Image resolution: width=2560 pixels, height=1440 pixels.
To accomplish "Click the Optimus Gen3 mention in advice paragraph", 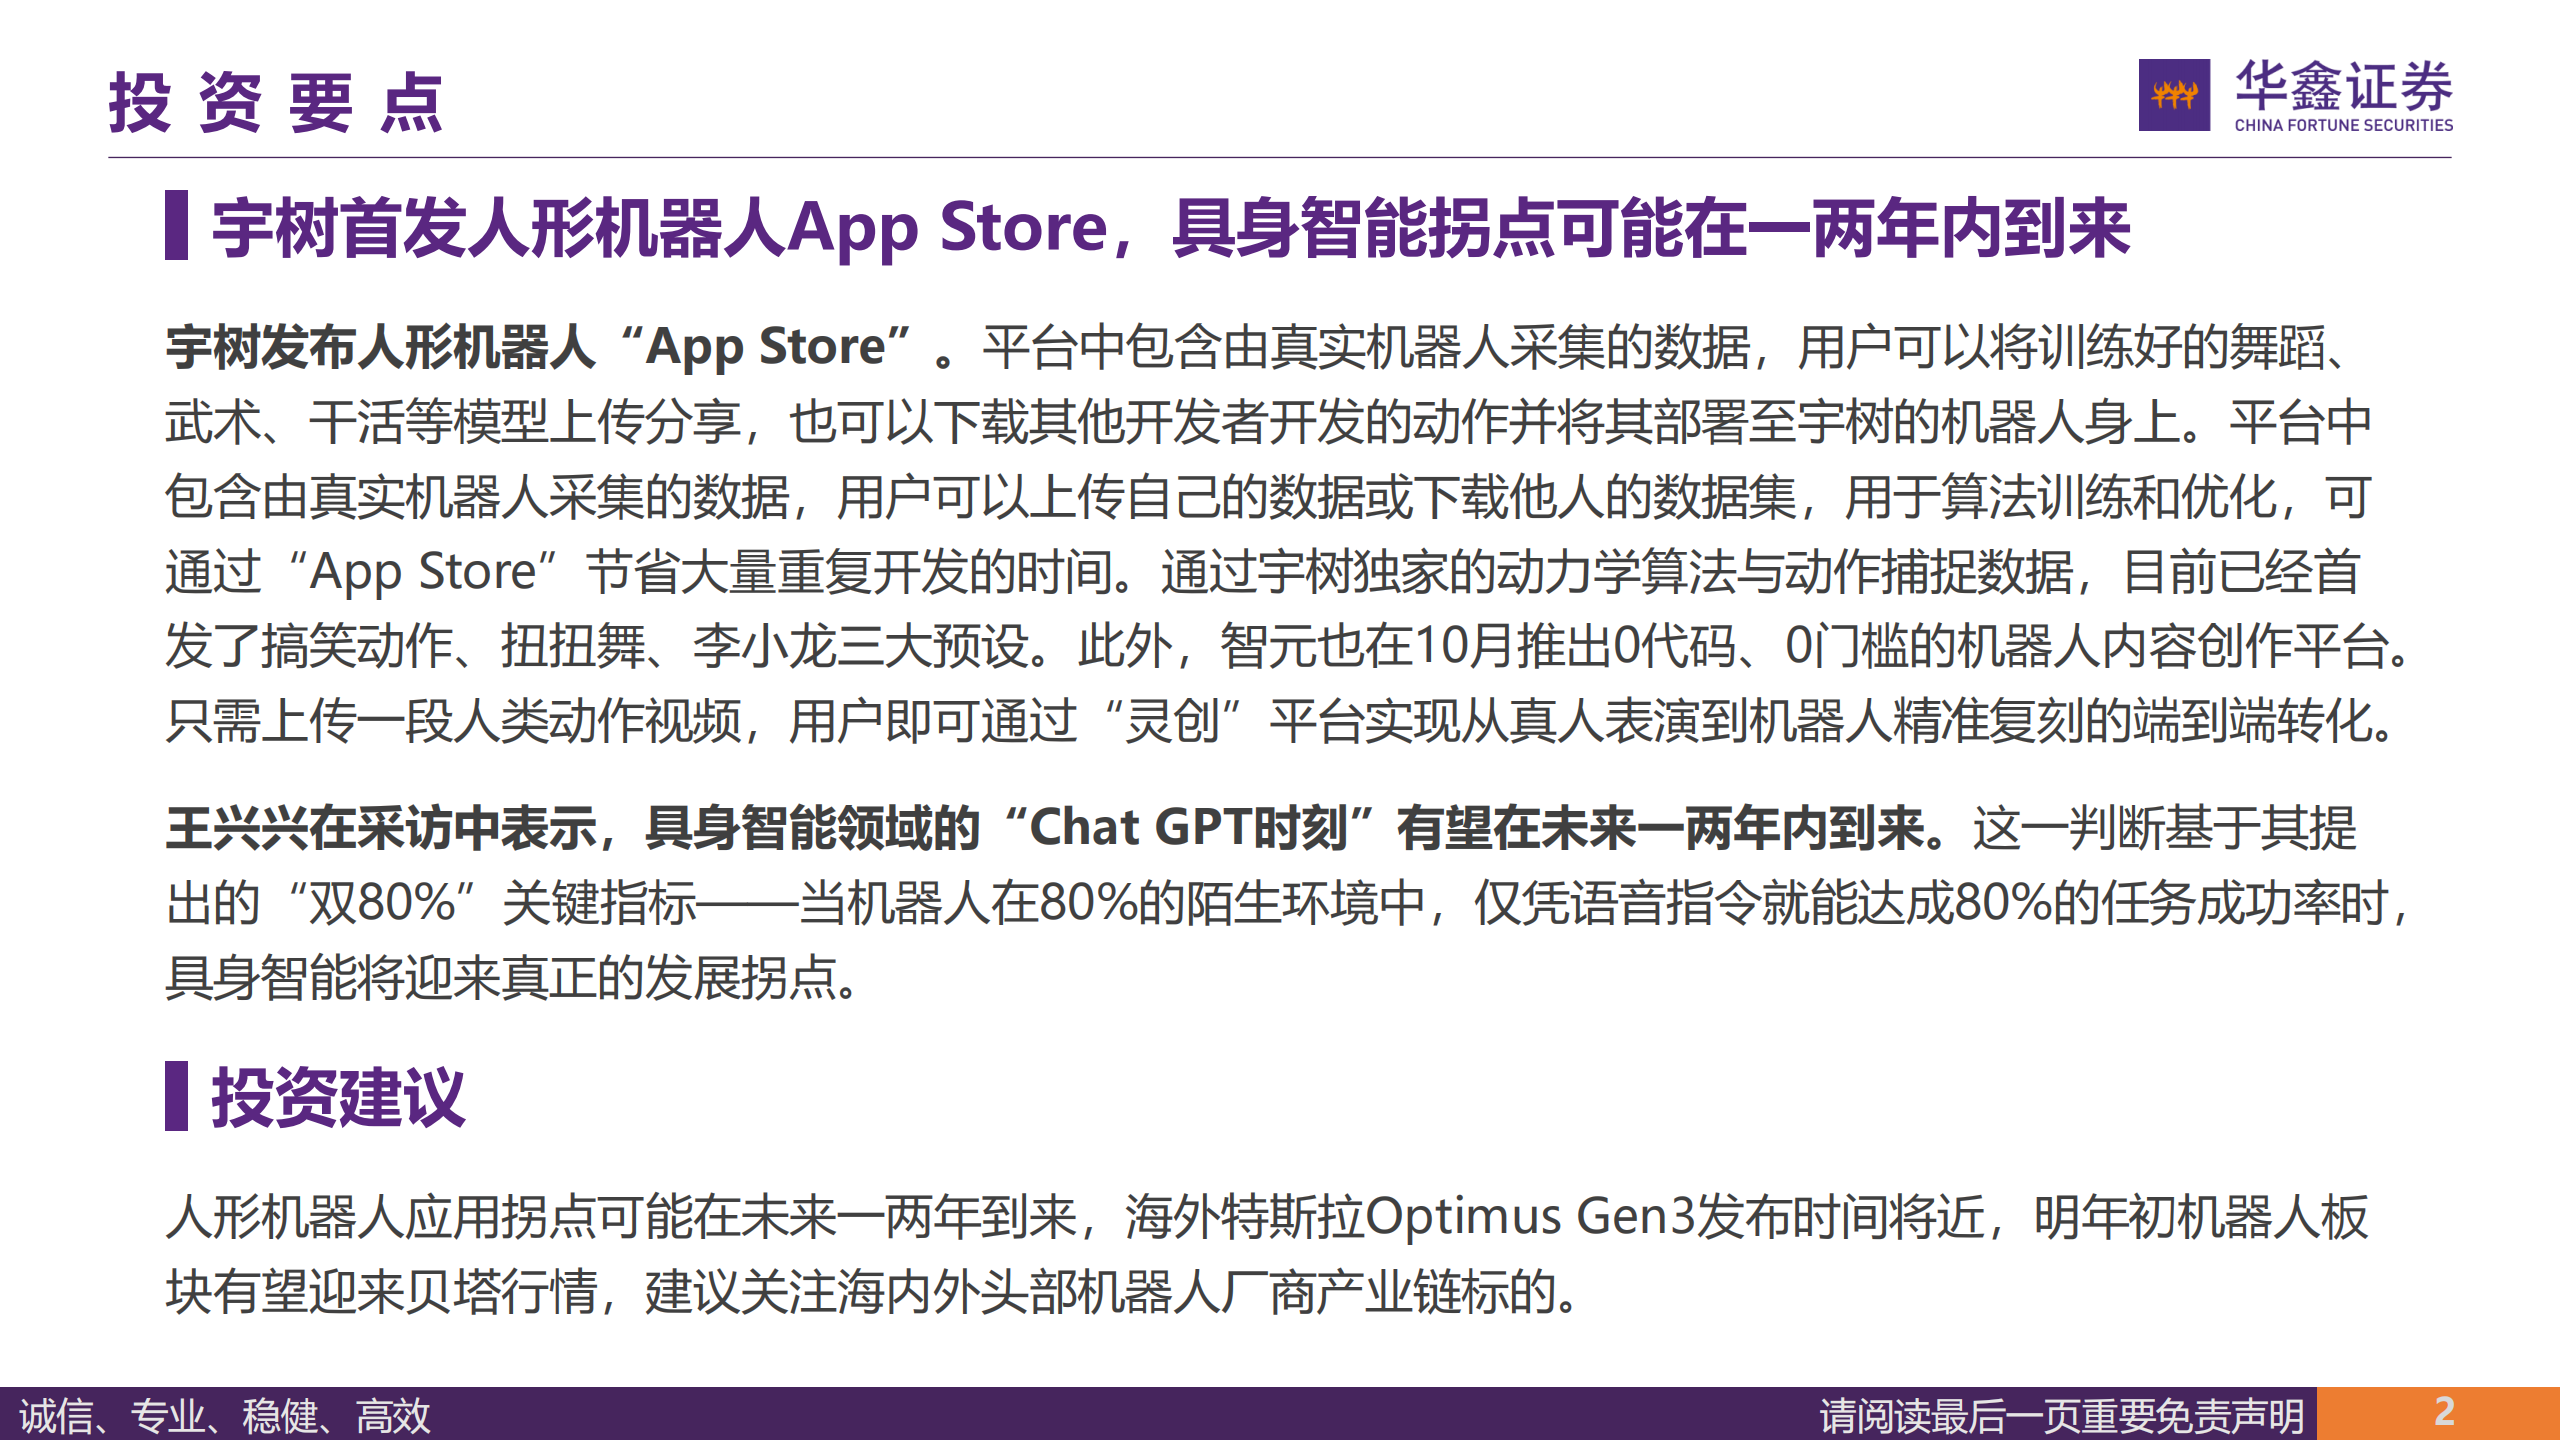I will coord(1530,1218).
